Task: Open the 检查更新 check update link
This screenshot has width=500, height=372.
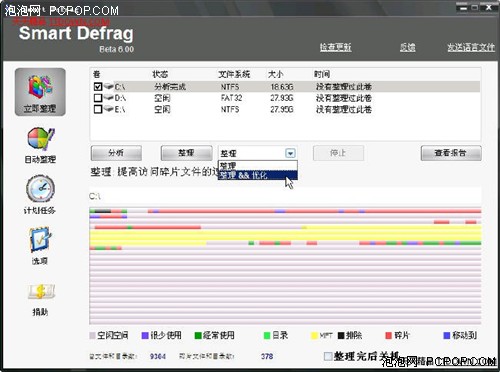Action: 336,47
